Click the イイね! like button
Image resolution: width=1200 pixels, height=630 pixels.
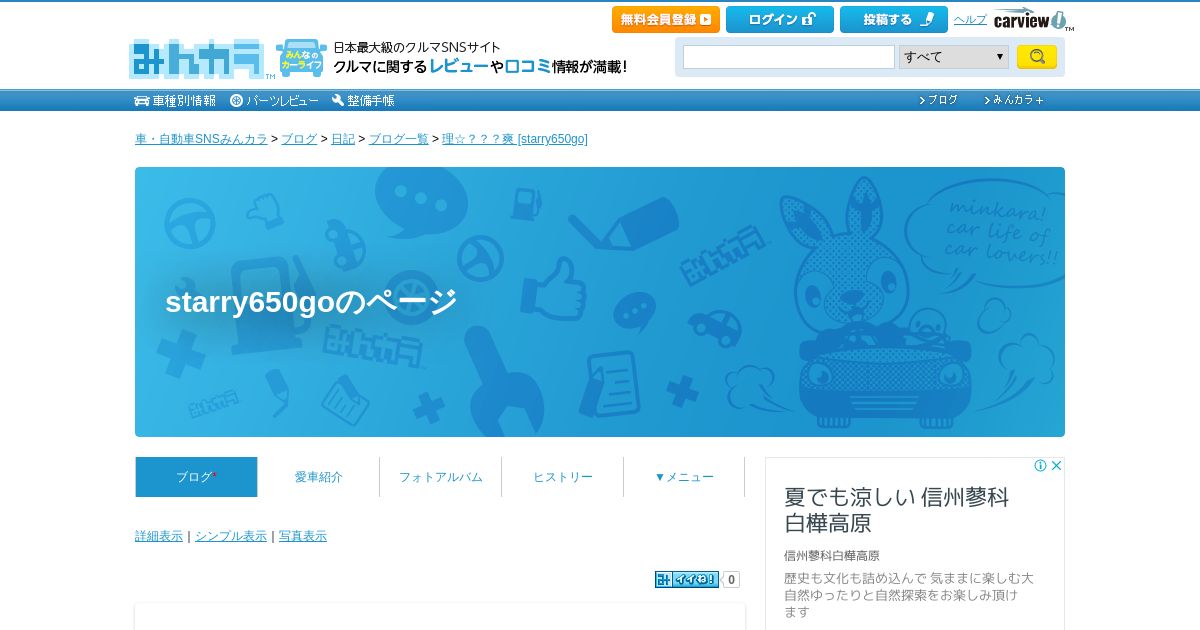tap(687, 579)
